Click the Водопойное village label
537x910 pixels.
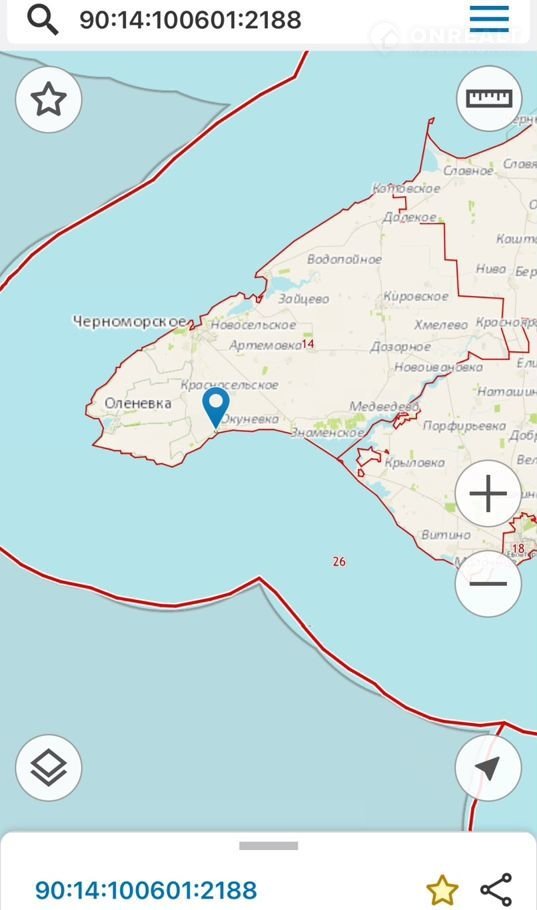click(344, 259)
